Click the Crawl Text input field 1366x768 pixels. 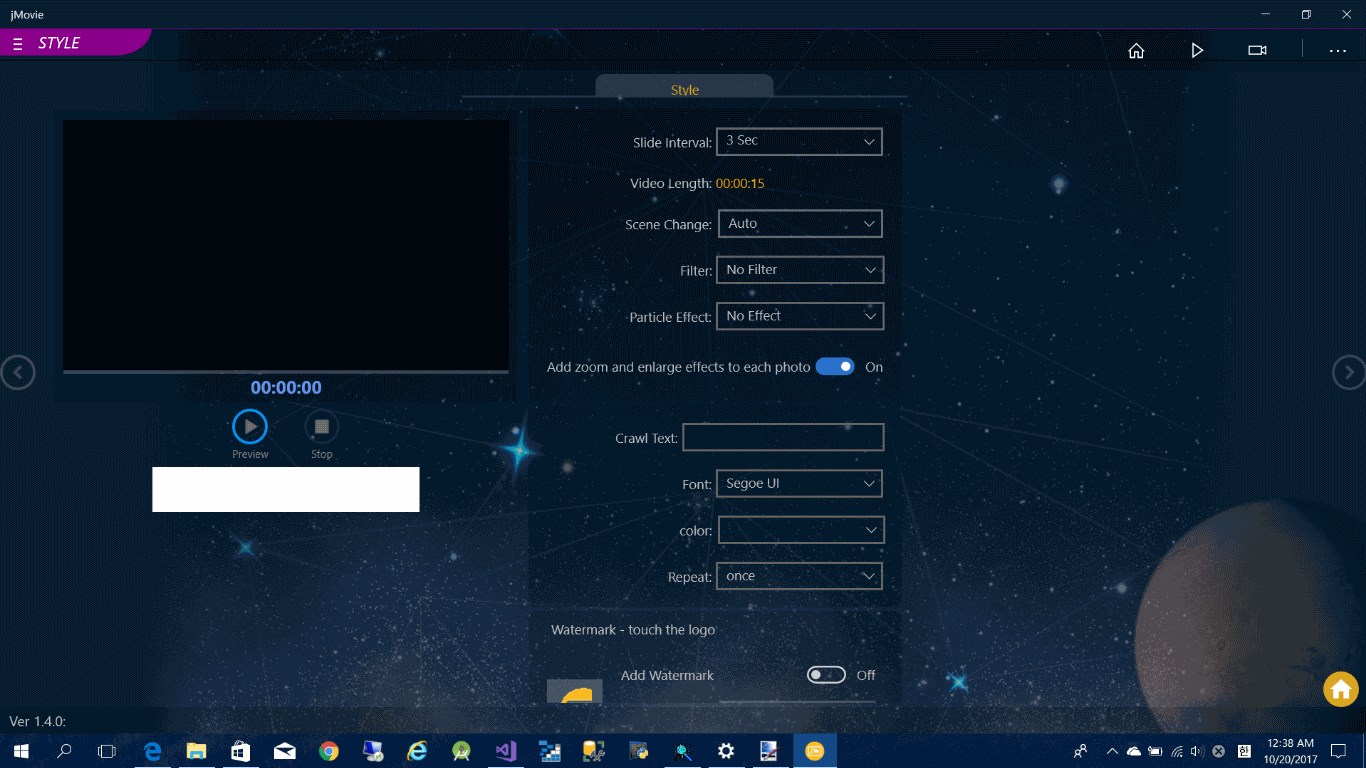pyautogui.click(x=783, y=437)
